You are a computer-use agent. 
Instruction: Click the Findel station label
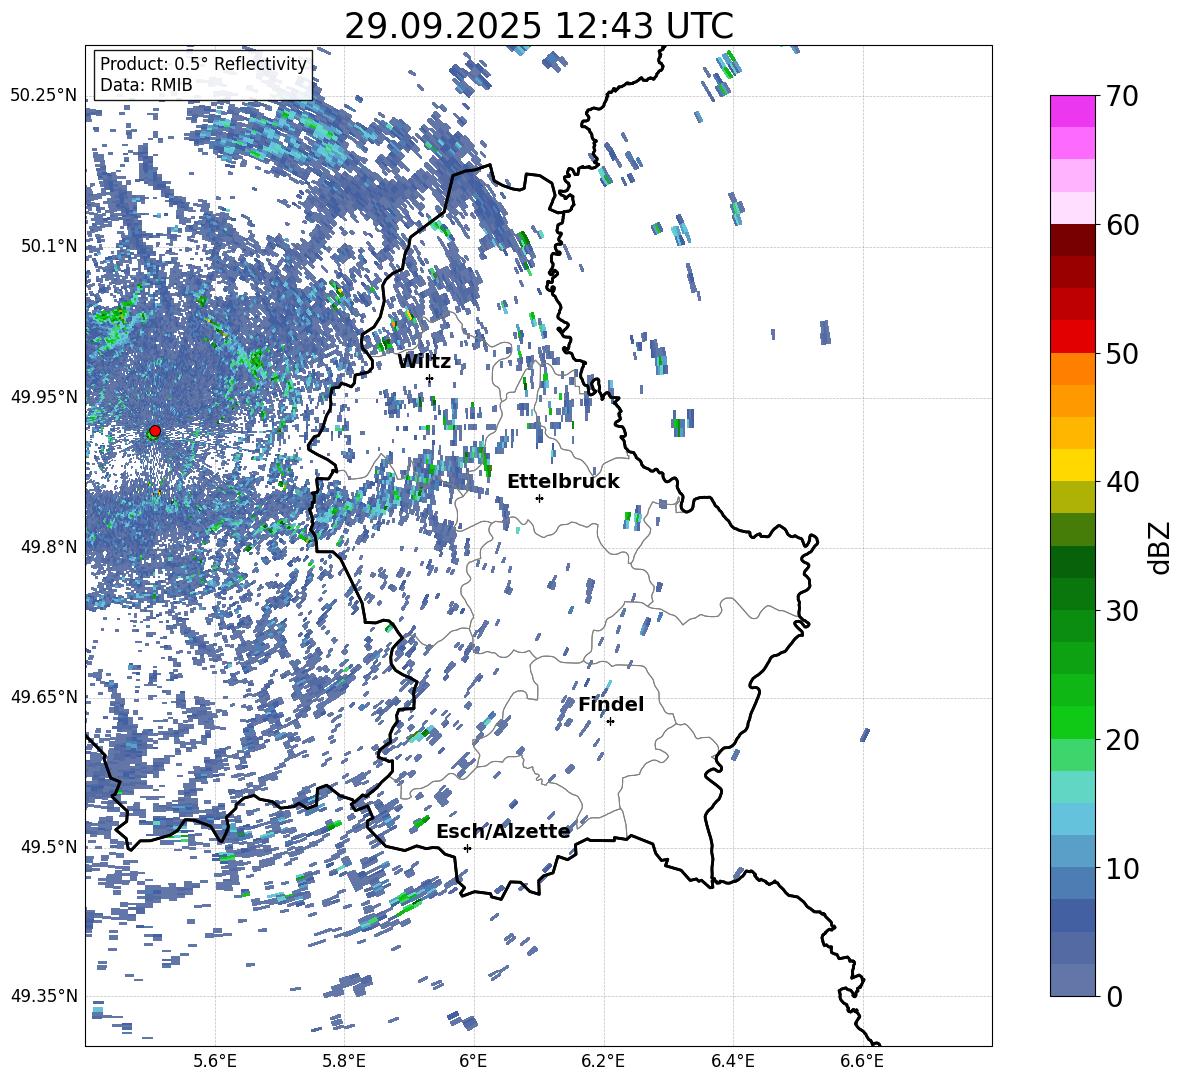click(x=611, y=704)
